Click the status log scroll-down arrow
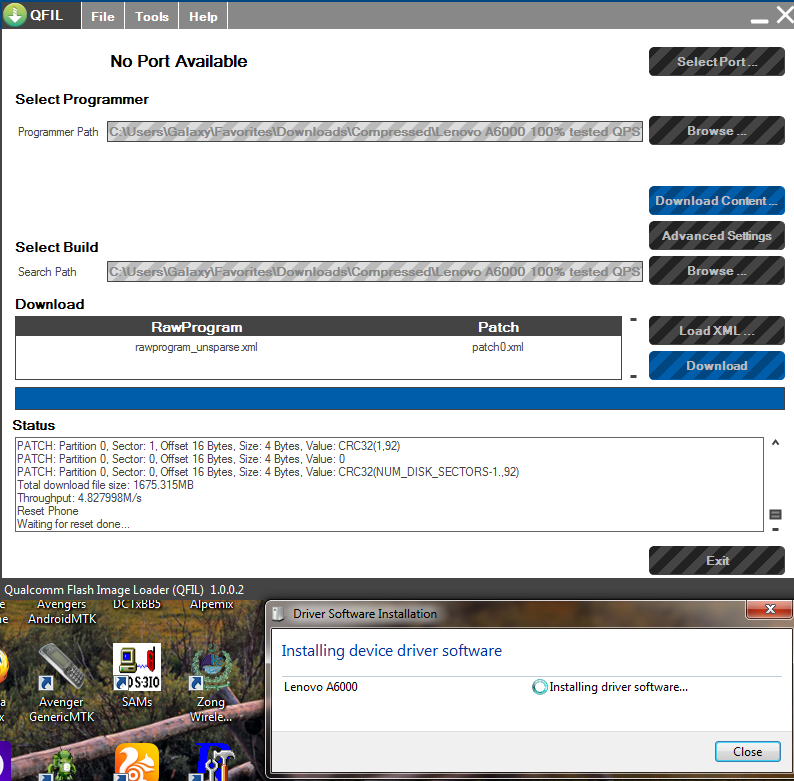794x781 pixels. tap(775, 530)
